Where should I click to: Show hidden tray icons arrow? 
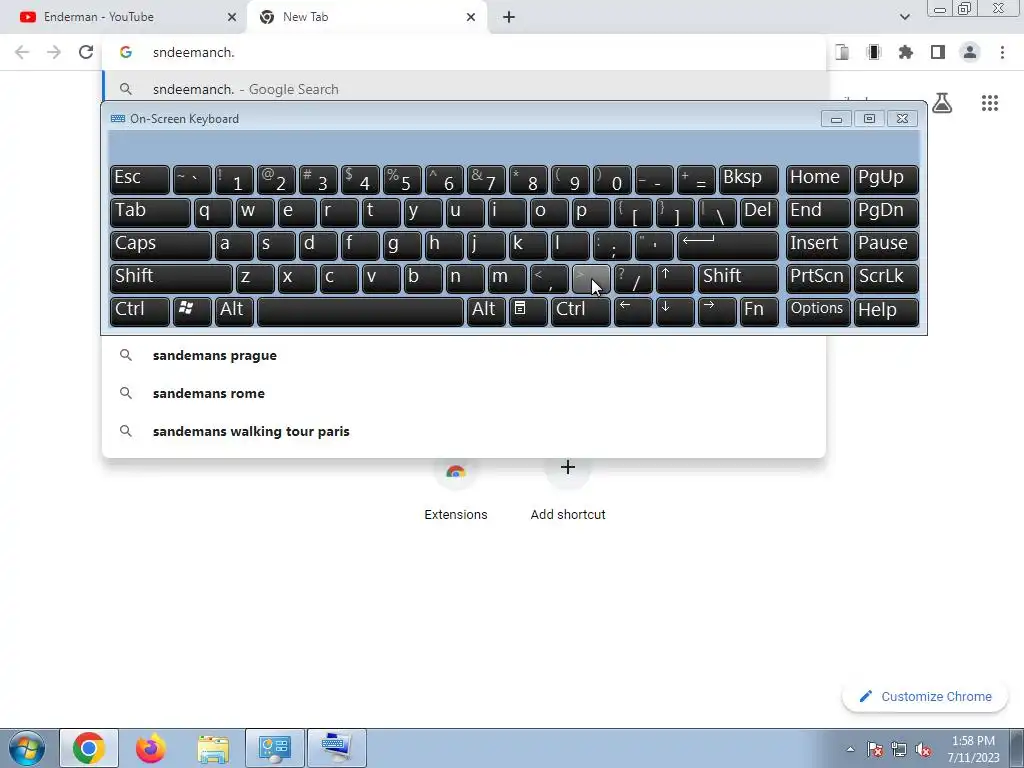850,749
